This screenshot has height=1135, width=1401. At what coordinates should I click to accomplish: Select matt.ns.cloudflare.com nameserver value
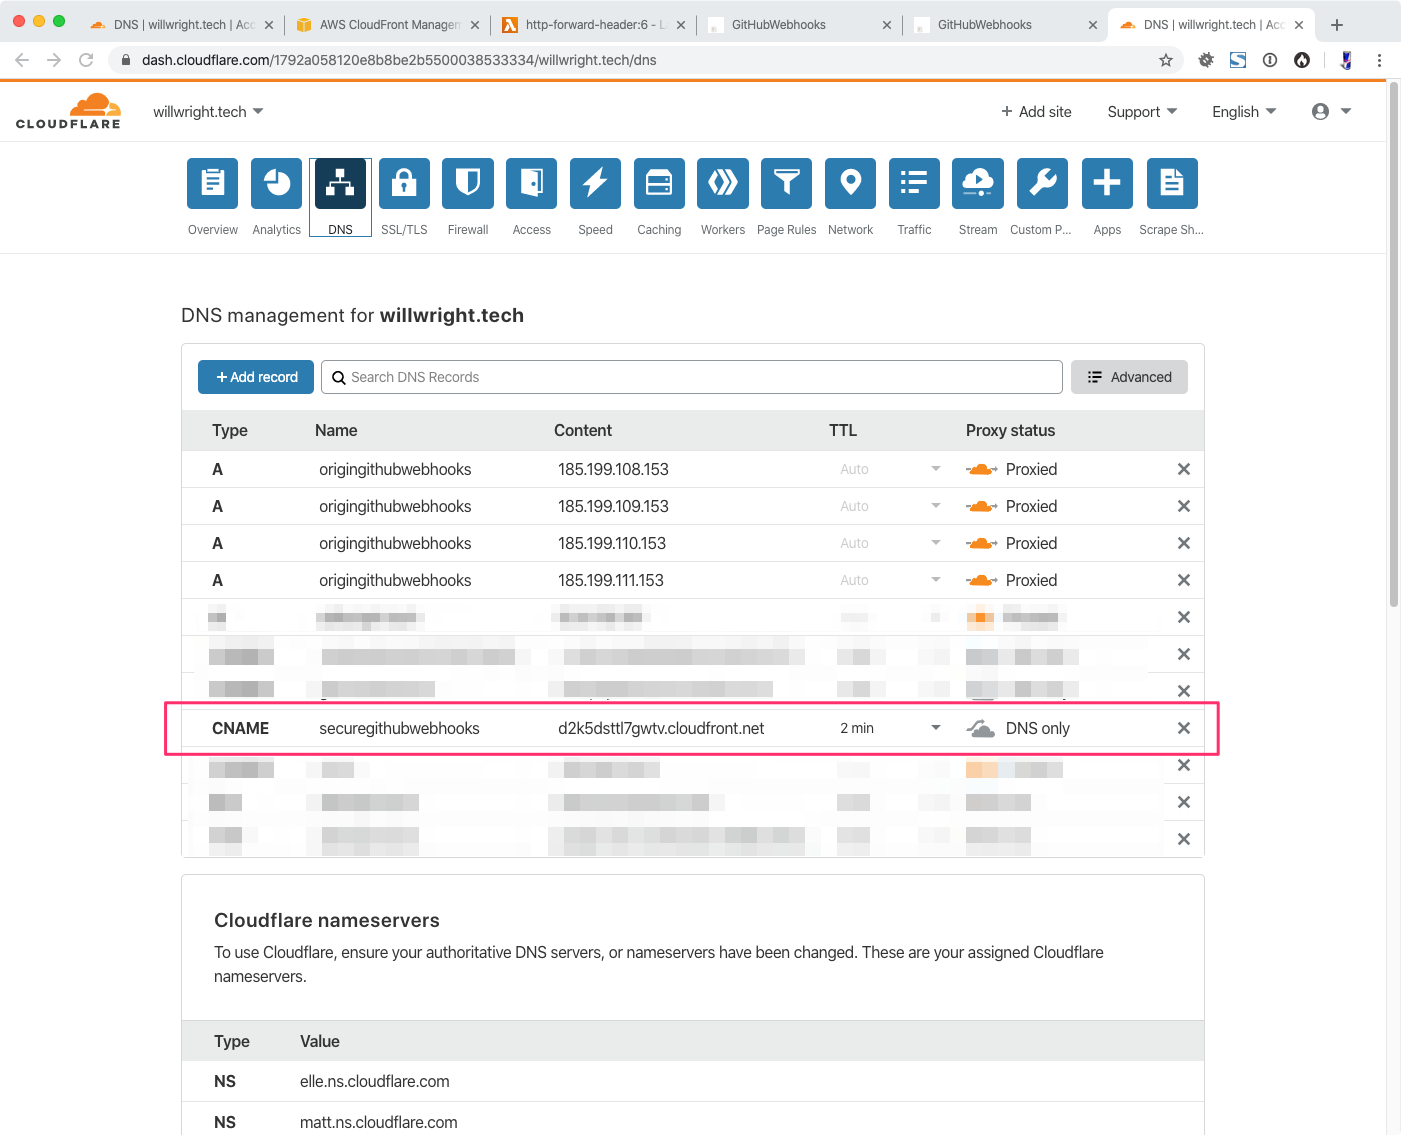[x=379, y=1122]
